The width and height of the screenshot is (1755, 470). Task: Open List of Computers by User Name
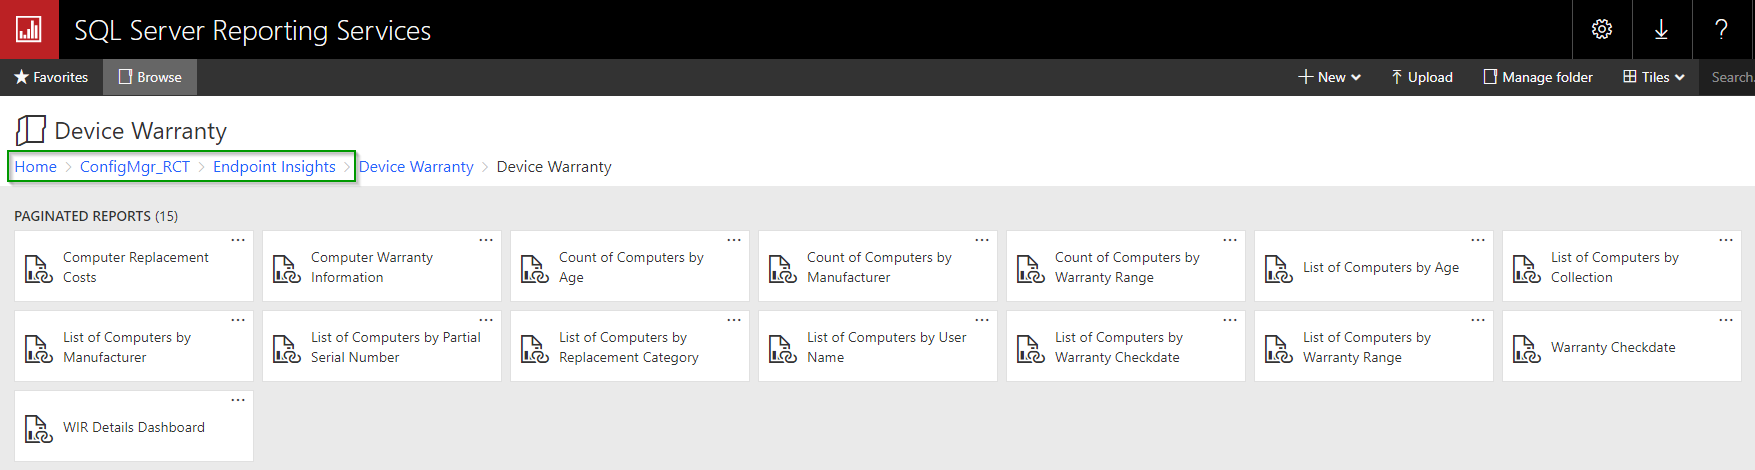tap(878, 346)
